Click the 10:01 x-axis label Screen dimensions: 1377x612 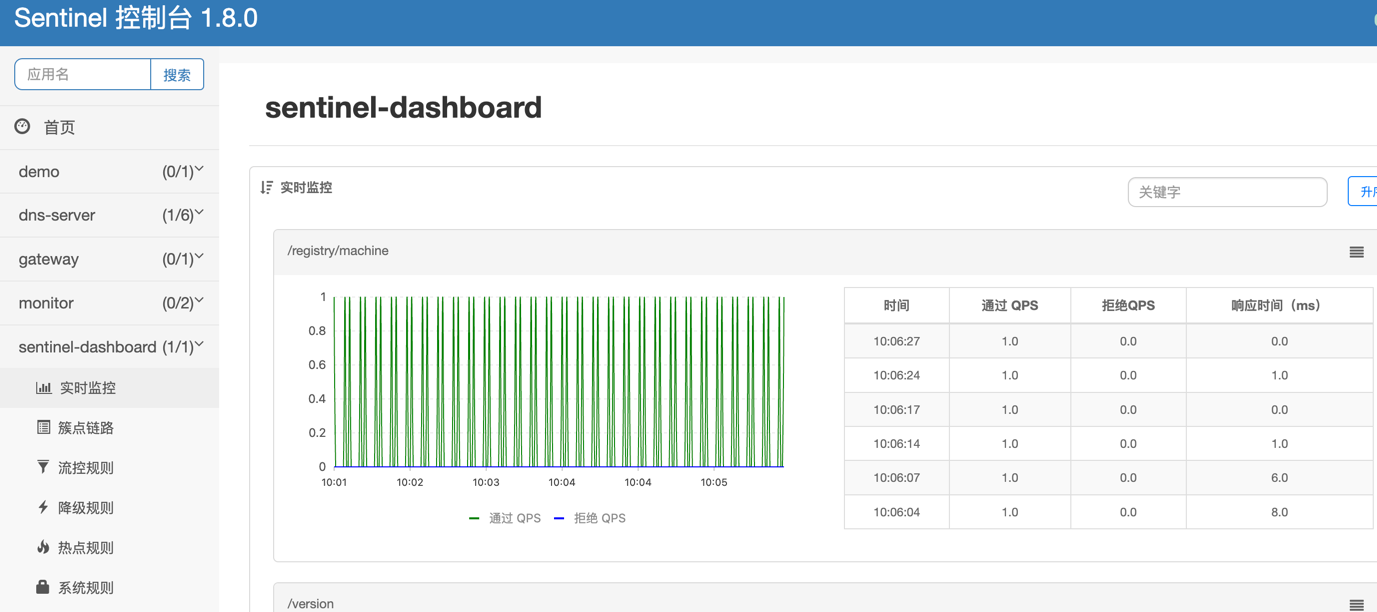coord(334,482)
